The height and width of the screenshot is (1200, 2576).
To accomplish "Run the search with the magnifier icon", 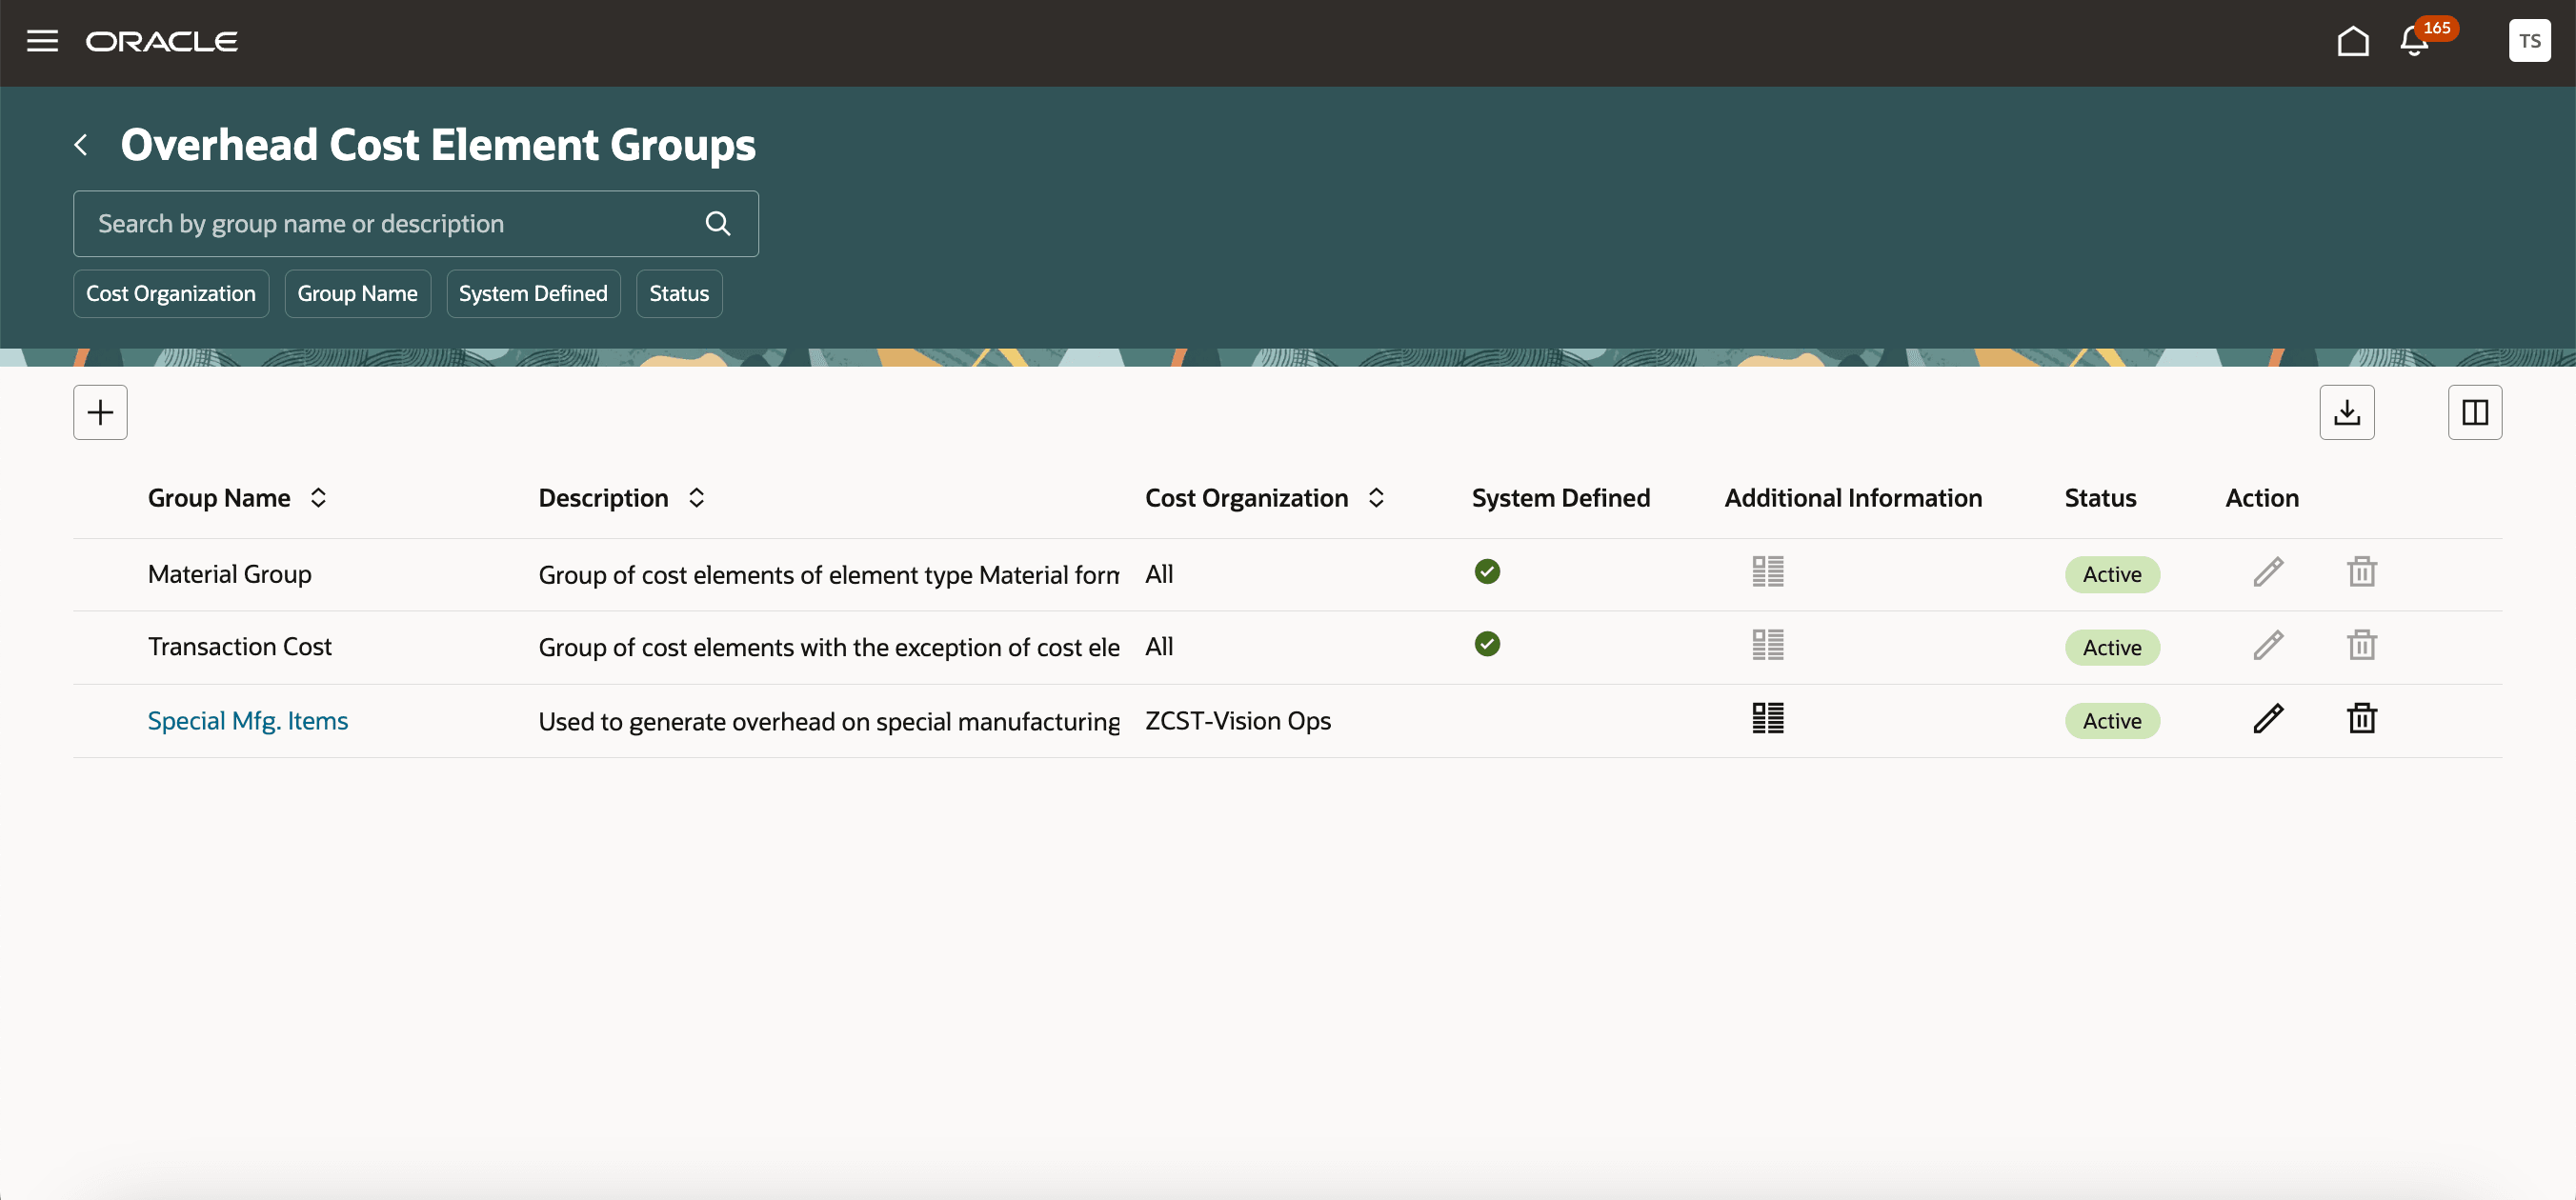I will (717, 223).
